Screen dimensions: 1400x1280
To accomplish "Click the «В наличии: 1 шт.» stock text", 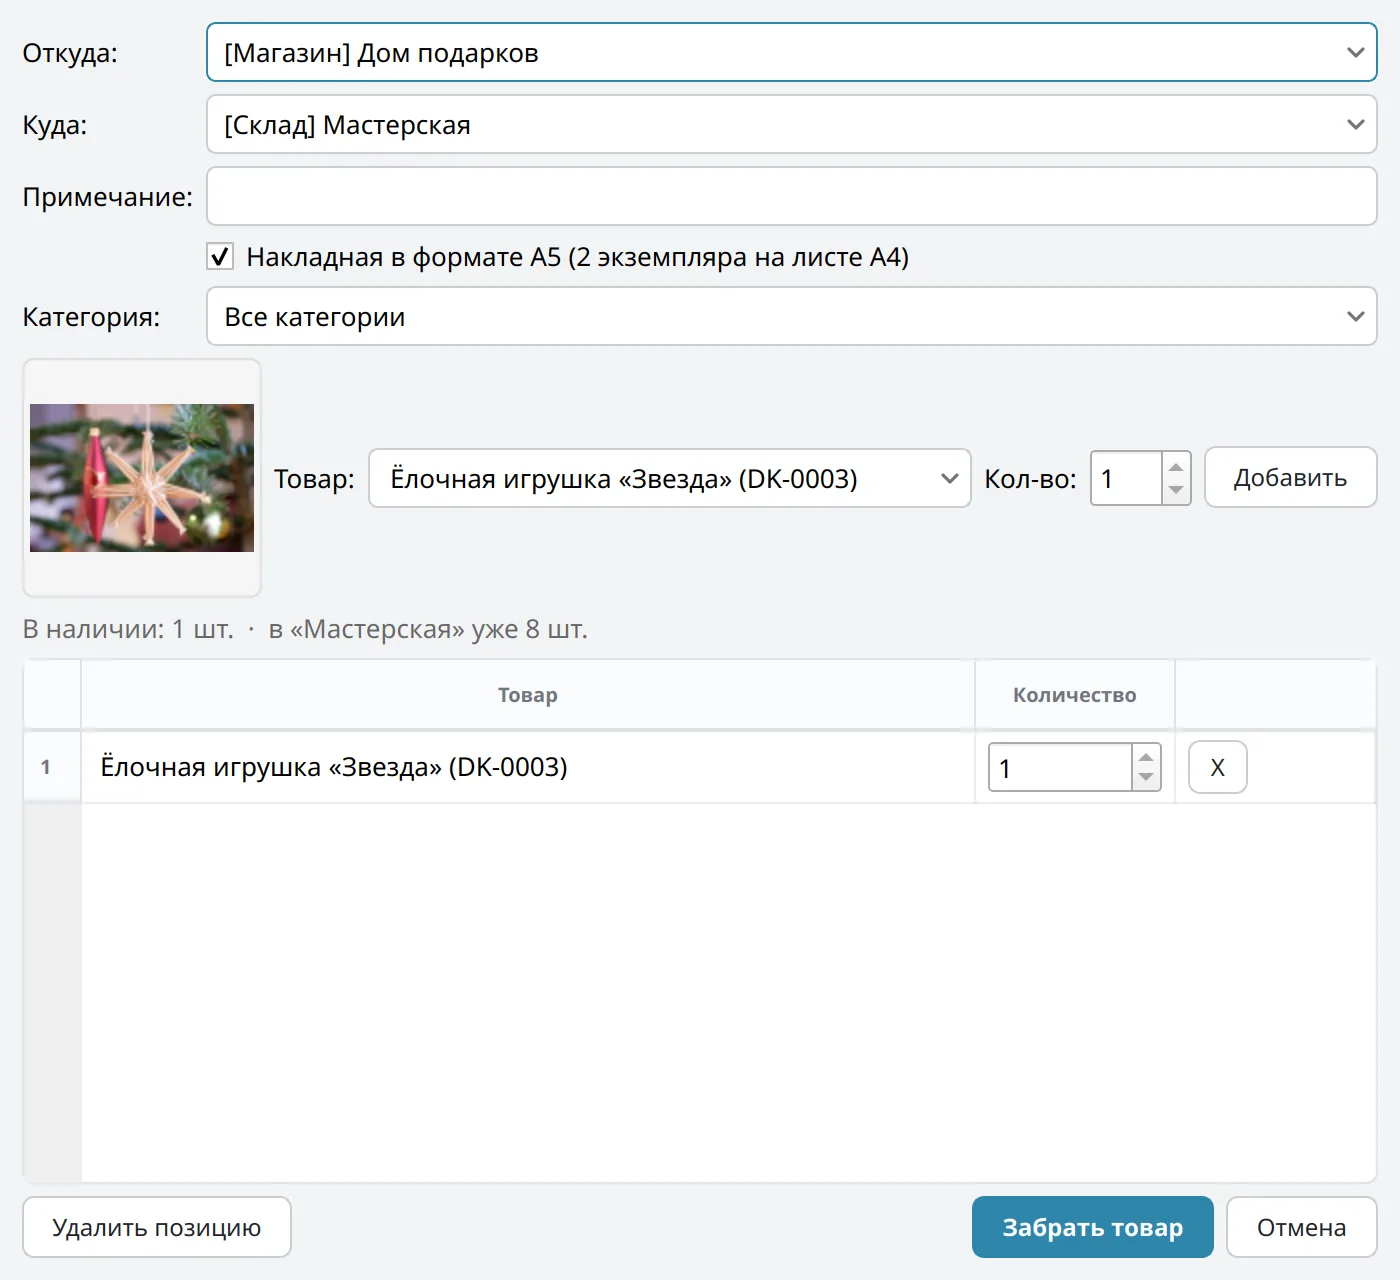I will click(x=128, y=629).
